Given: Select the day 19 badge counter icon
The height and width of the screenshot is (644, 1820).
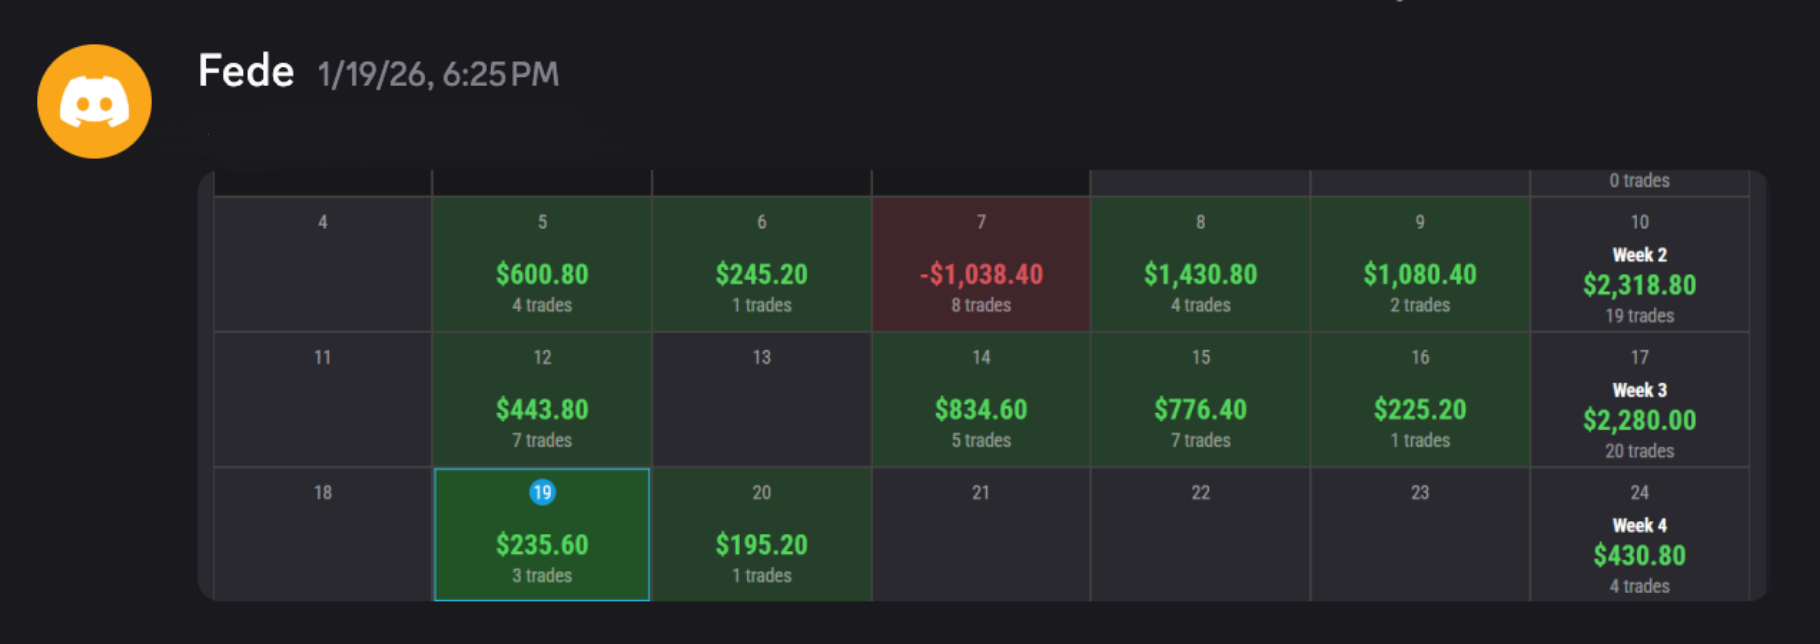Looking at the screenshot, I should click(x=541, y=492).
